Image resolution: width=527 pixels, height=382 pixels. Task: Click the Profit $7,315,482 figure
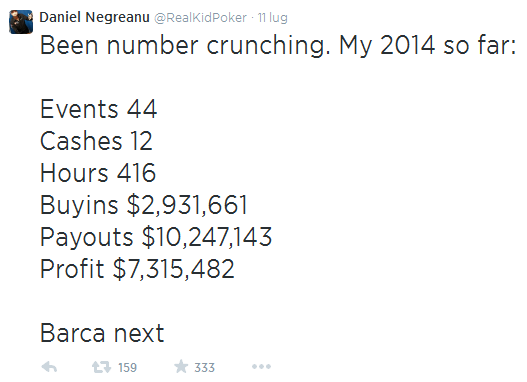tap(137, 269)
